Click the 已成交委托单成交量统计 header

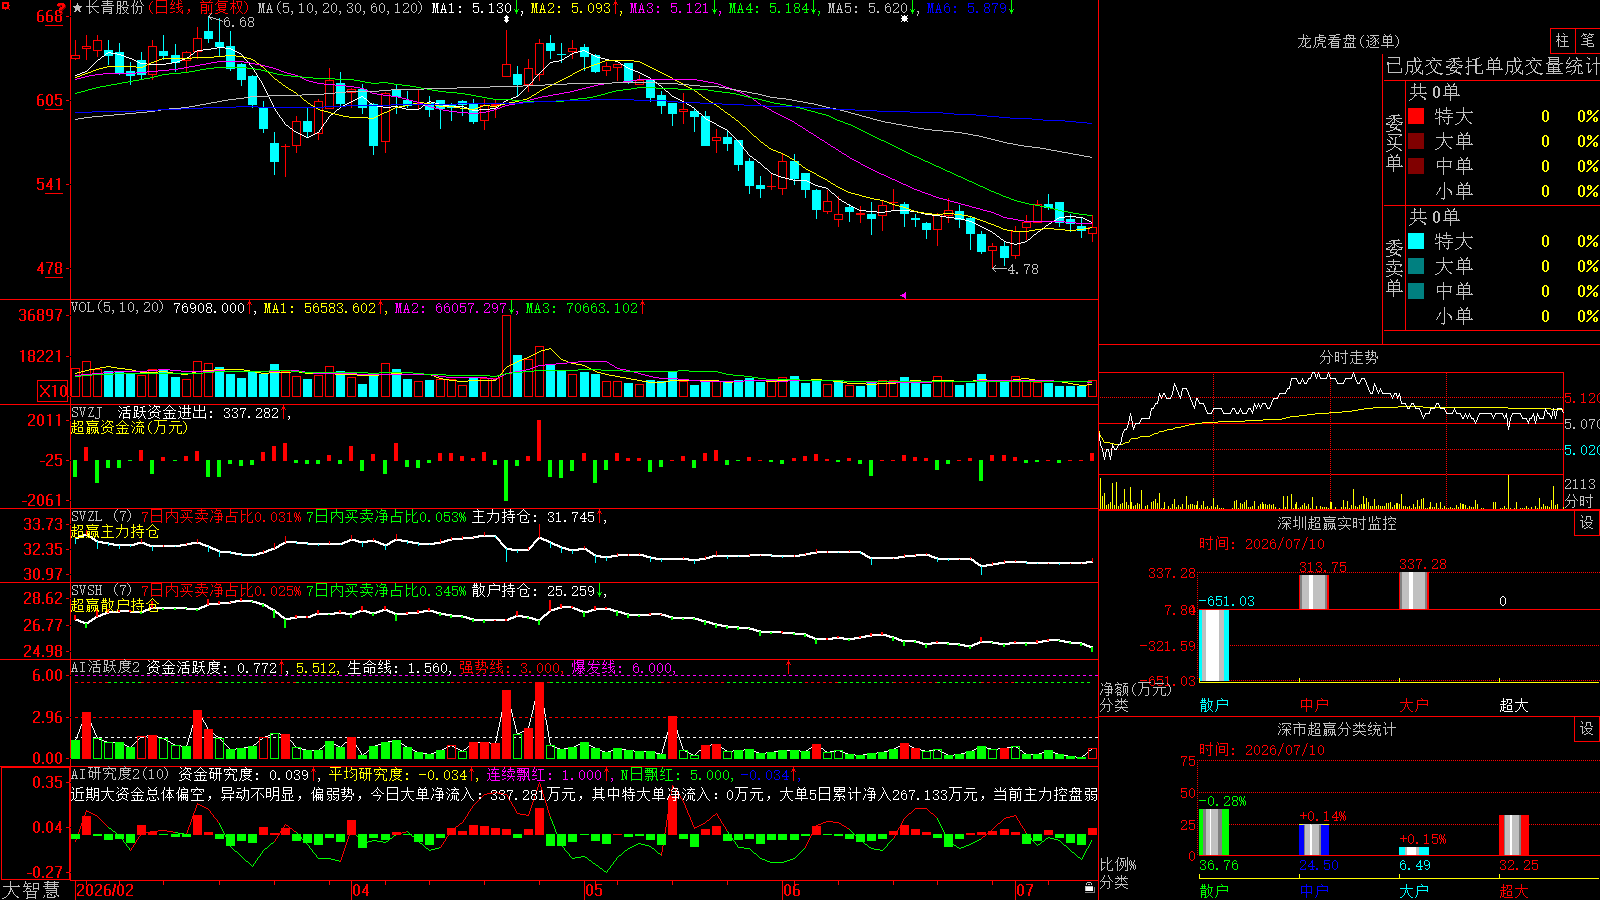point(1492,66)
